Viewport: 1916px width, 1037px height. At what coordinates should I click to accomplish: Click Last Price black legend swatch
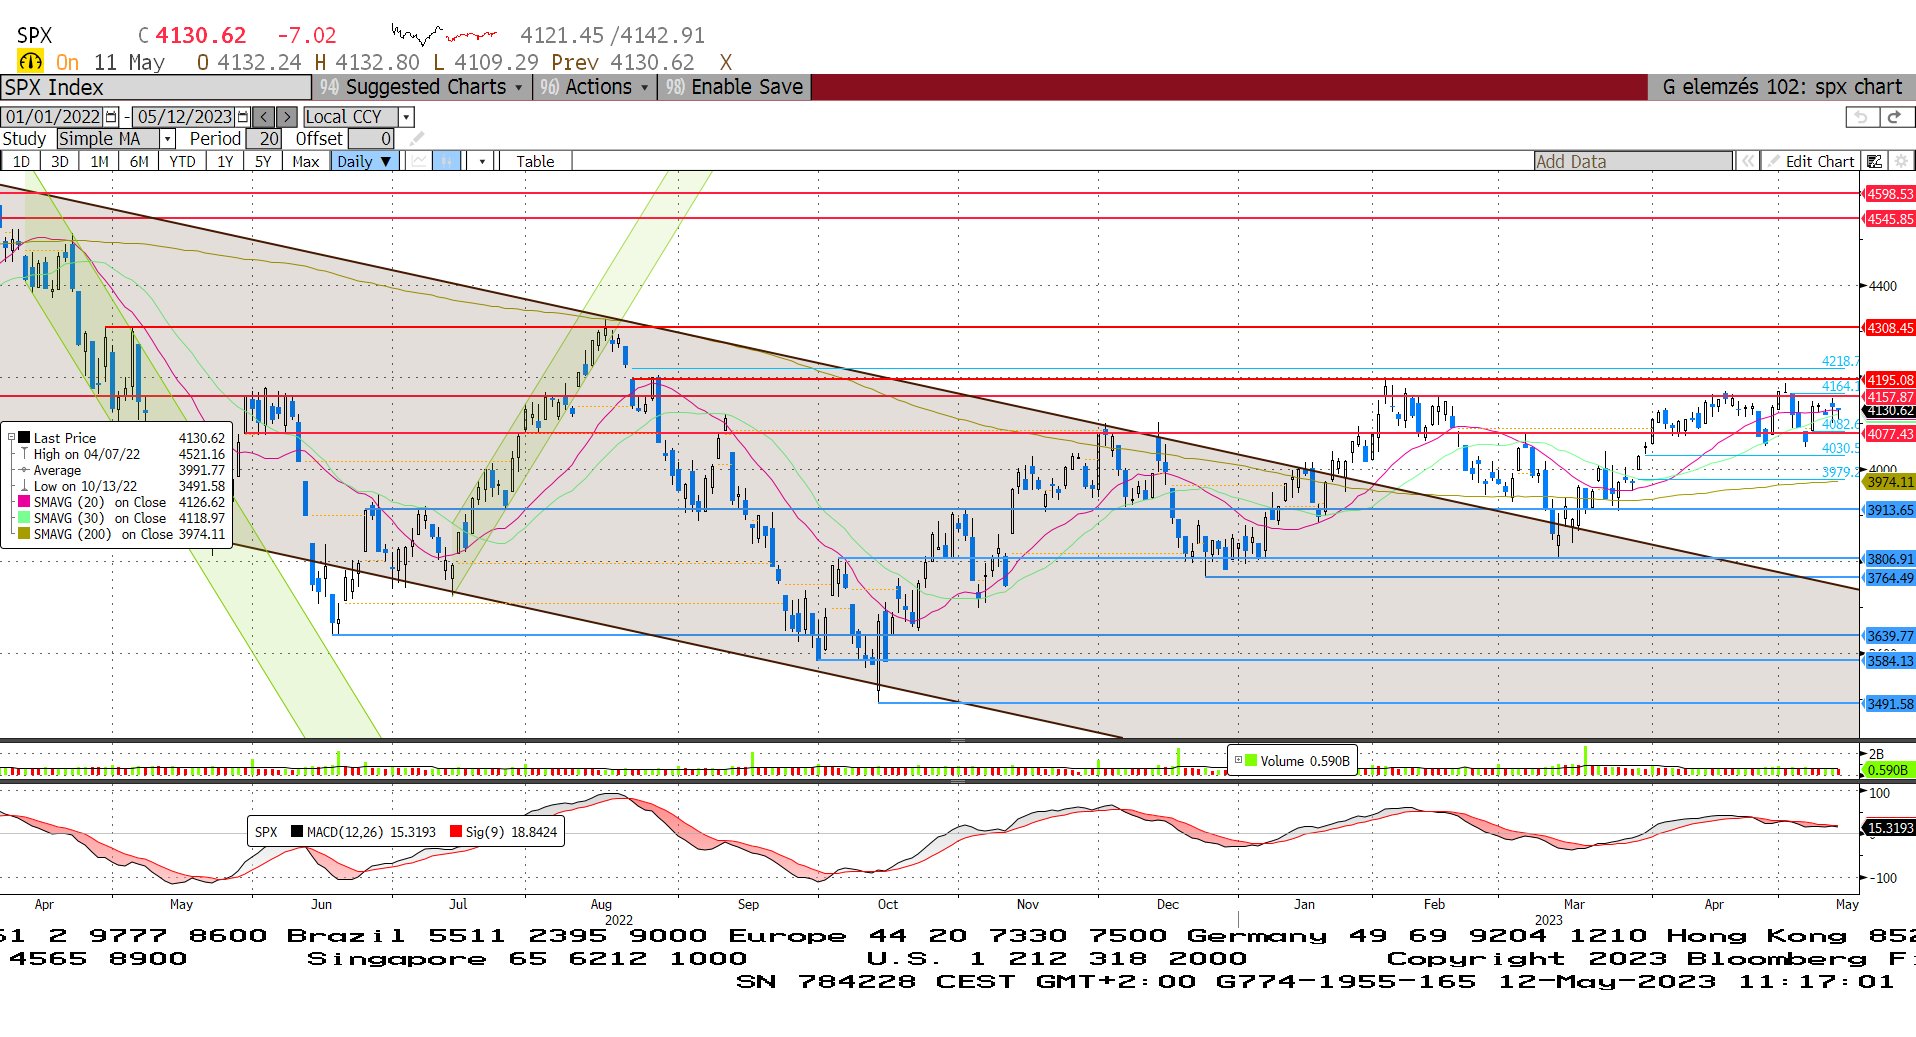(x=24, y=438)
